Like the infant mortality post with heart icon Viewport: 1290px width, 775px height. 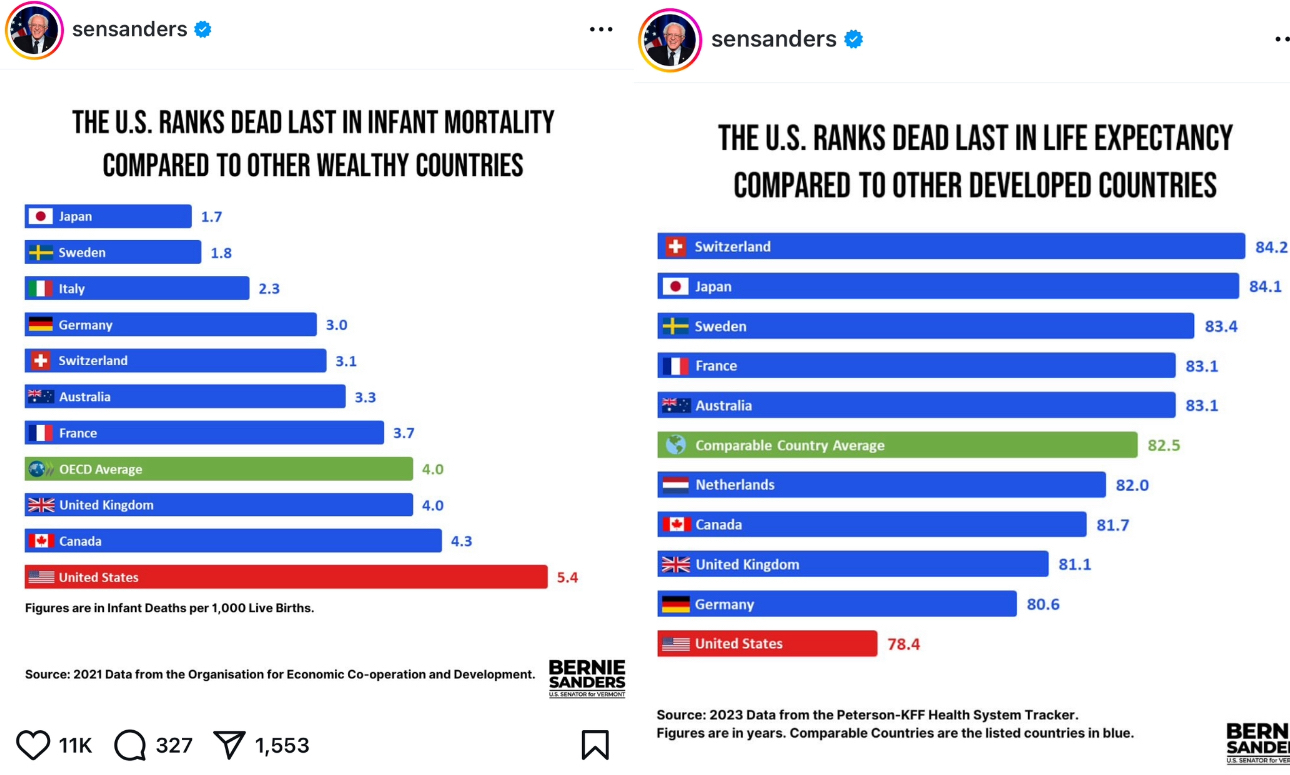click(33, 745)
